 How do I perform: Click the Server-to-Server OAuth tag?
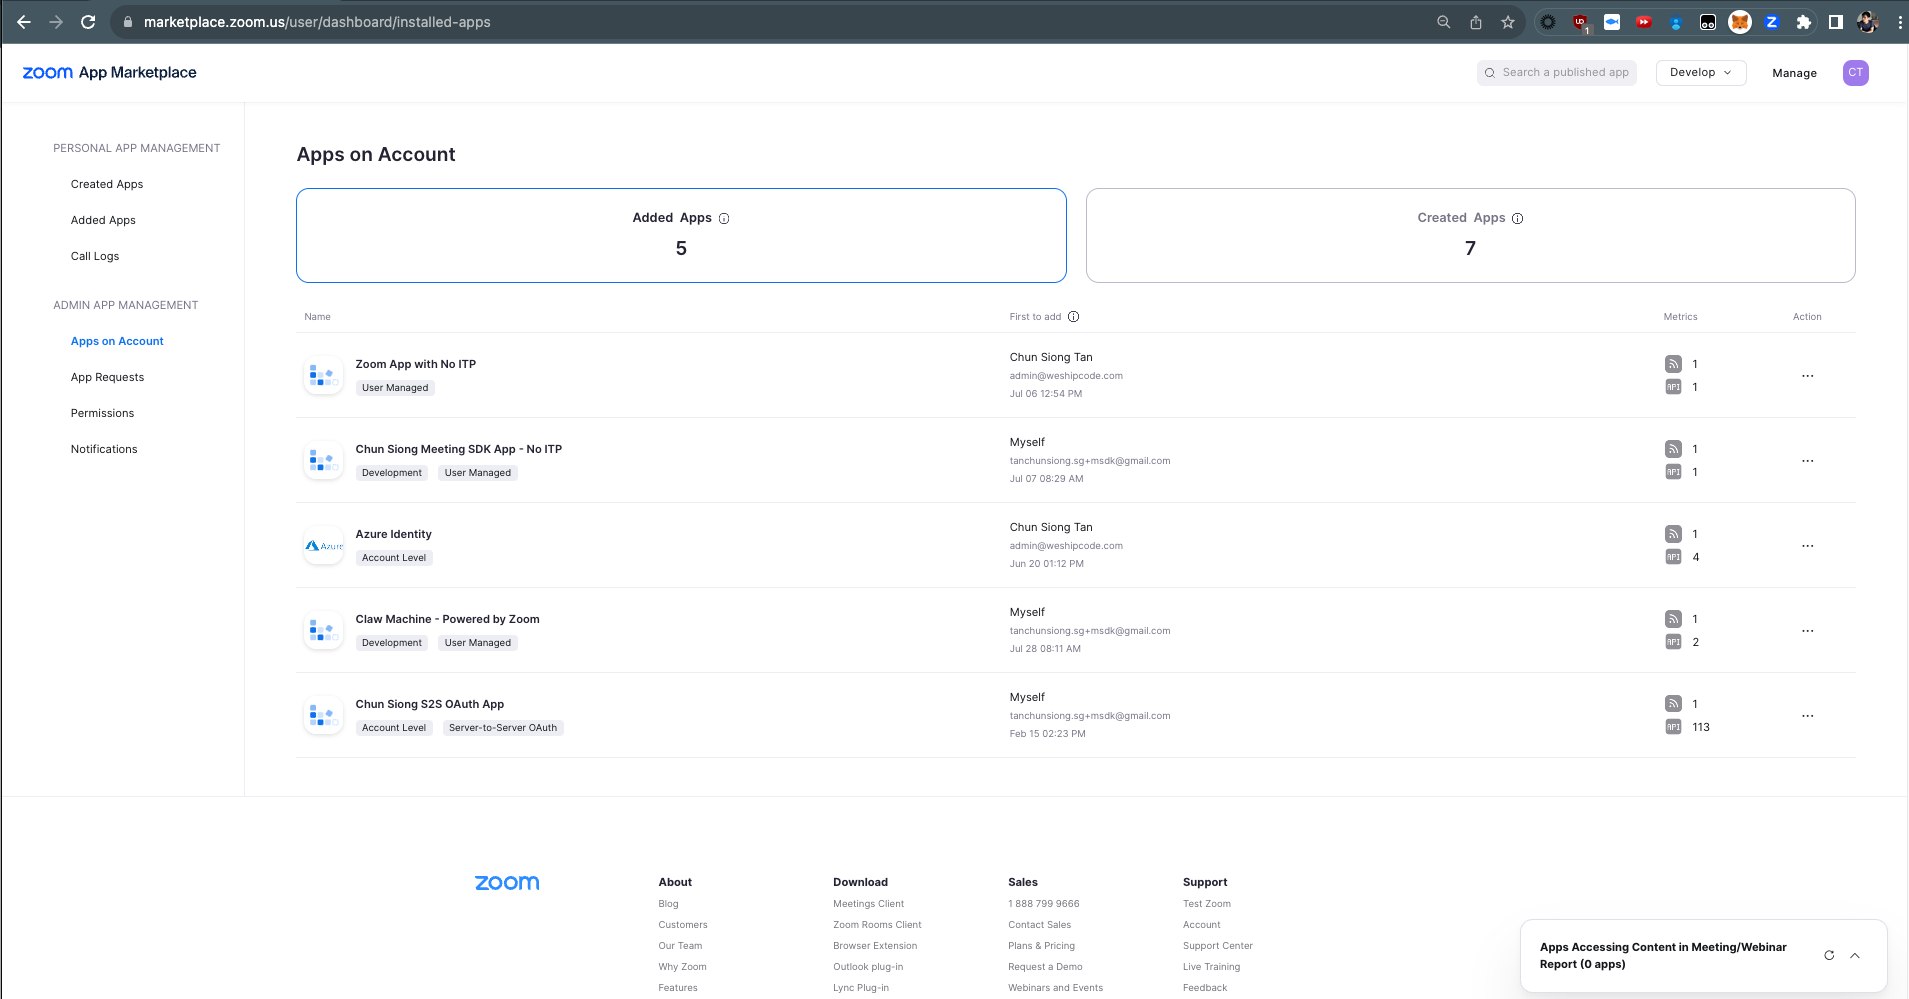pyautogui.click(x=503, y=728)
